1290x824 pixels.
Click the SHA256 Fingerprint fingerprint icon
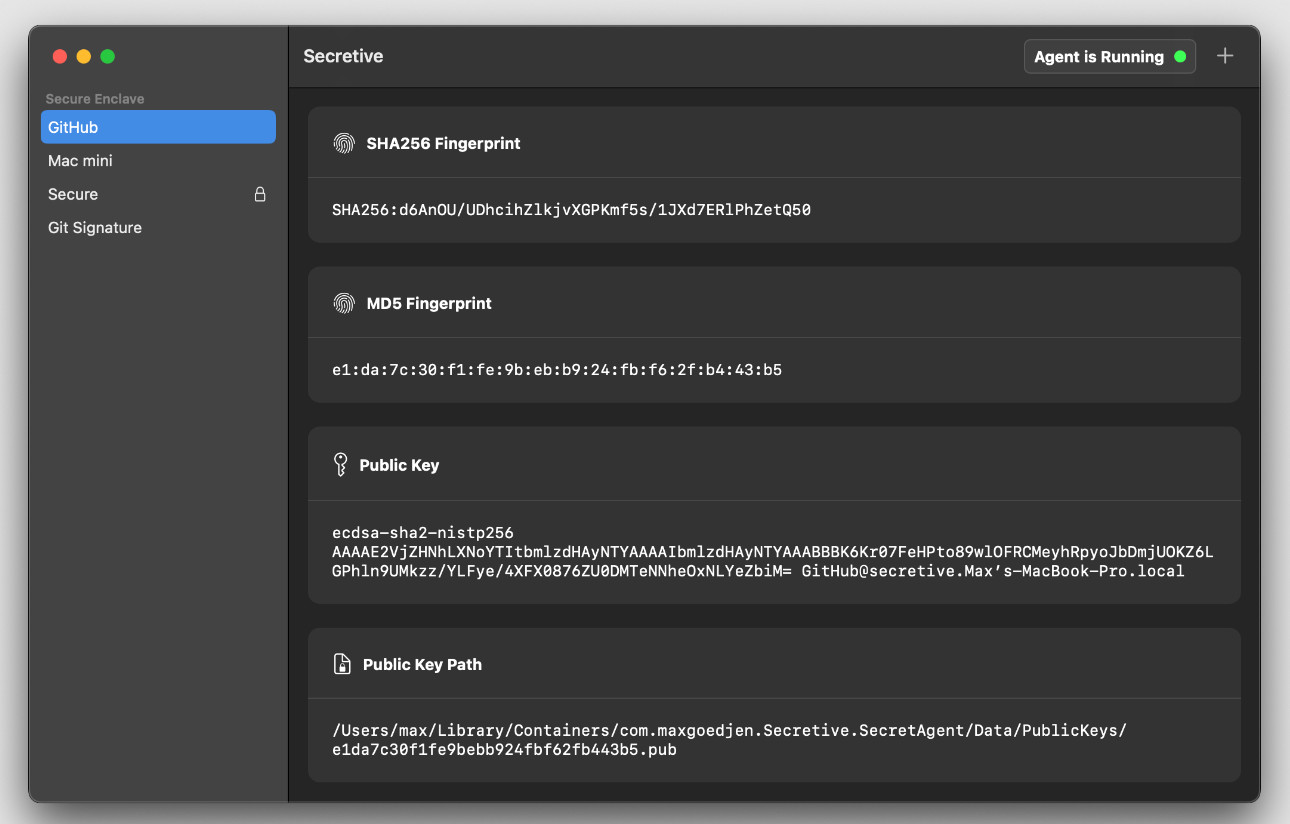[x=344, y=143]
